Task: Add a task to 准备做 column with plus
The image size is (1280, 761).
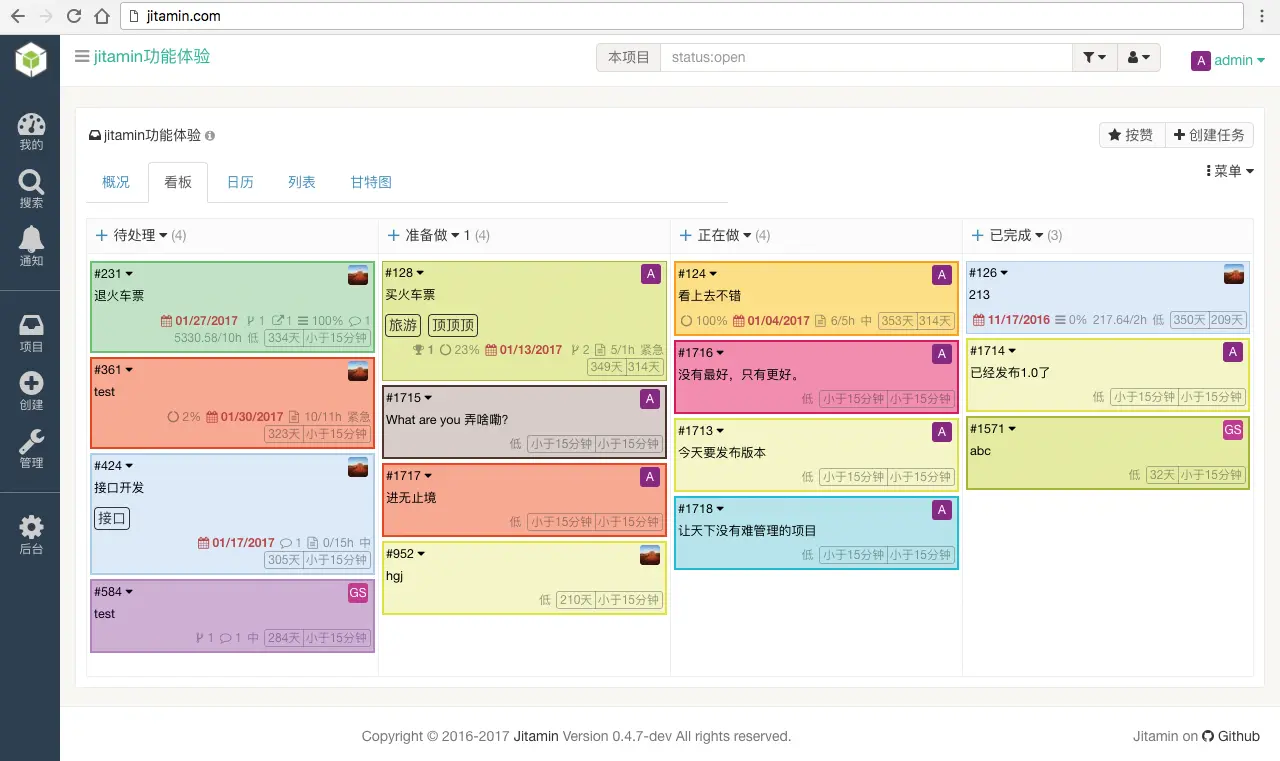Action: pos(393,235)
